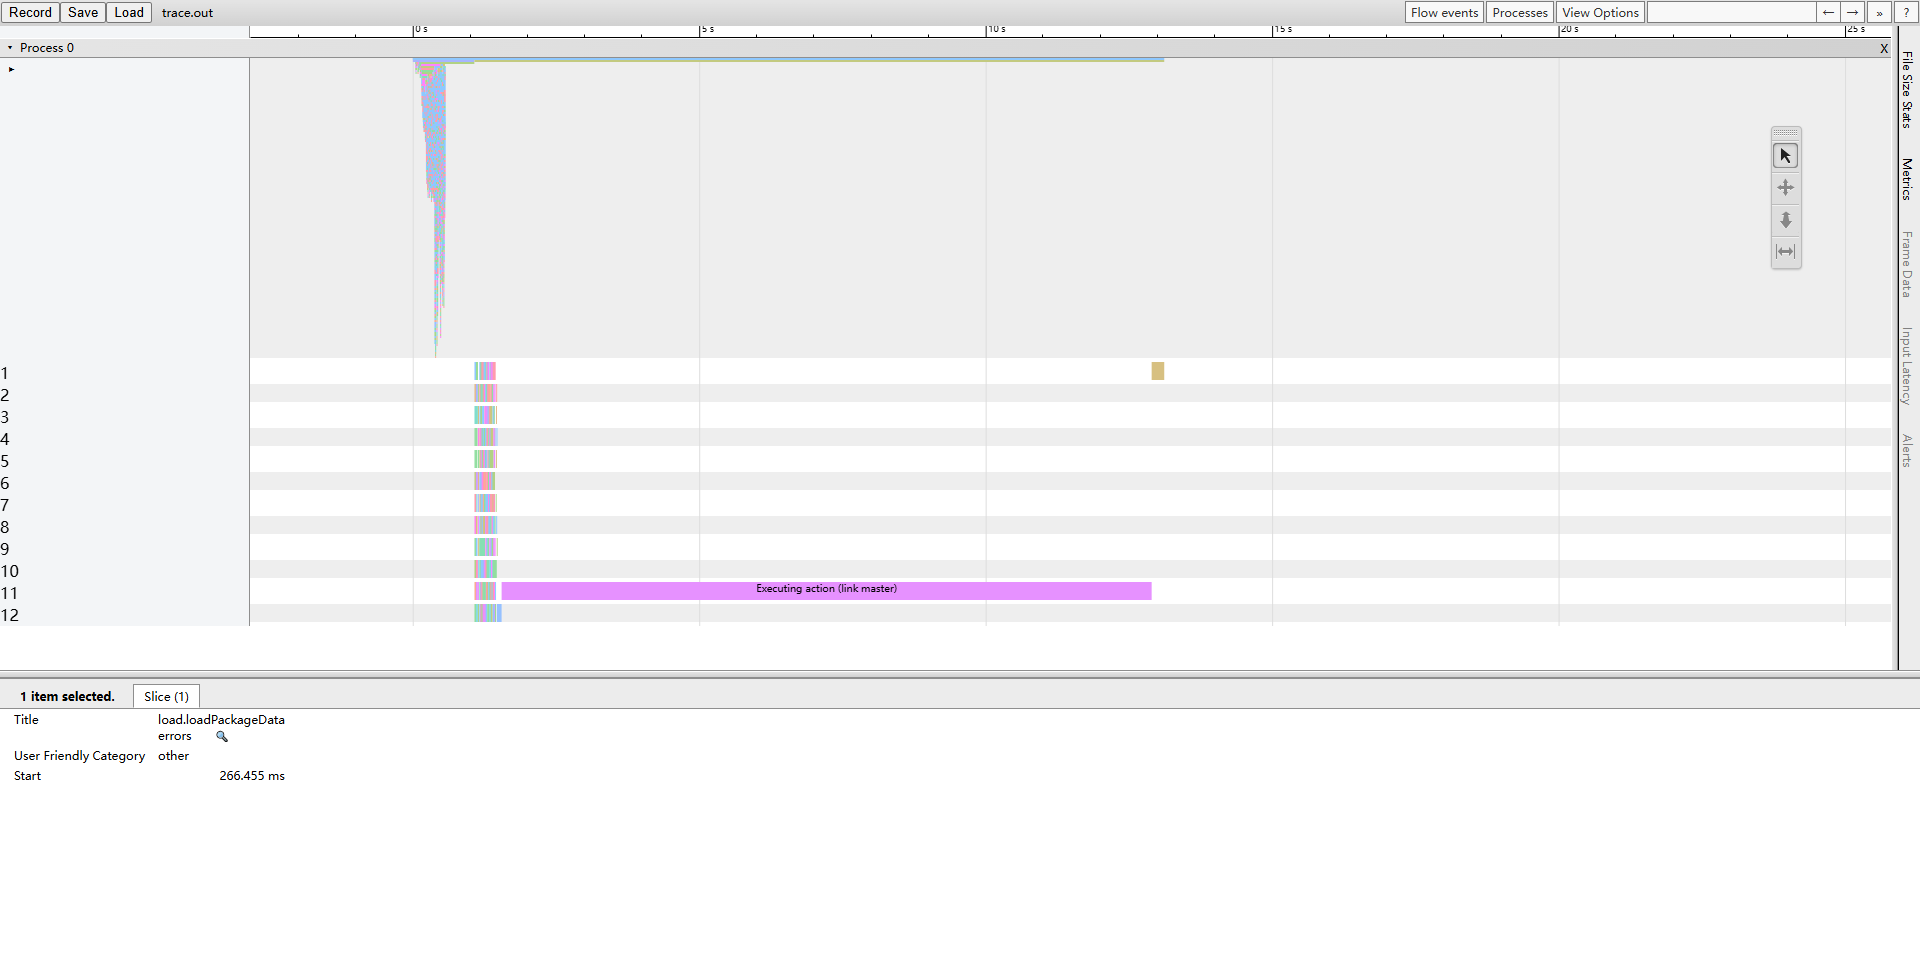Activate the timing measurement tool
Viewport: 1920px width, 953px height.
[x=1785, y=252]
